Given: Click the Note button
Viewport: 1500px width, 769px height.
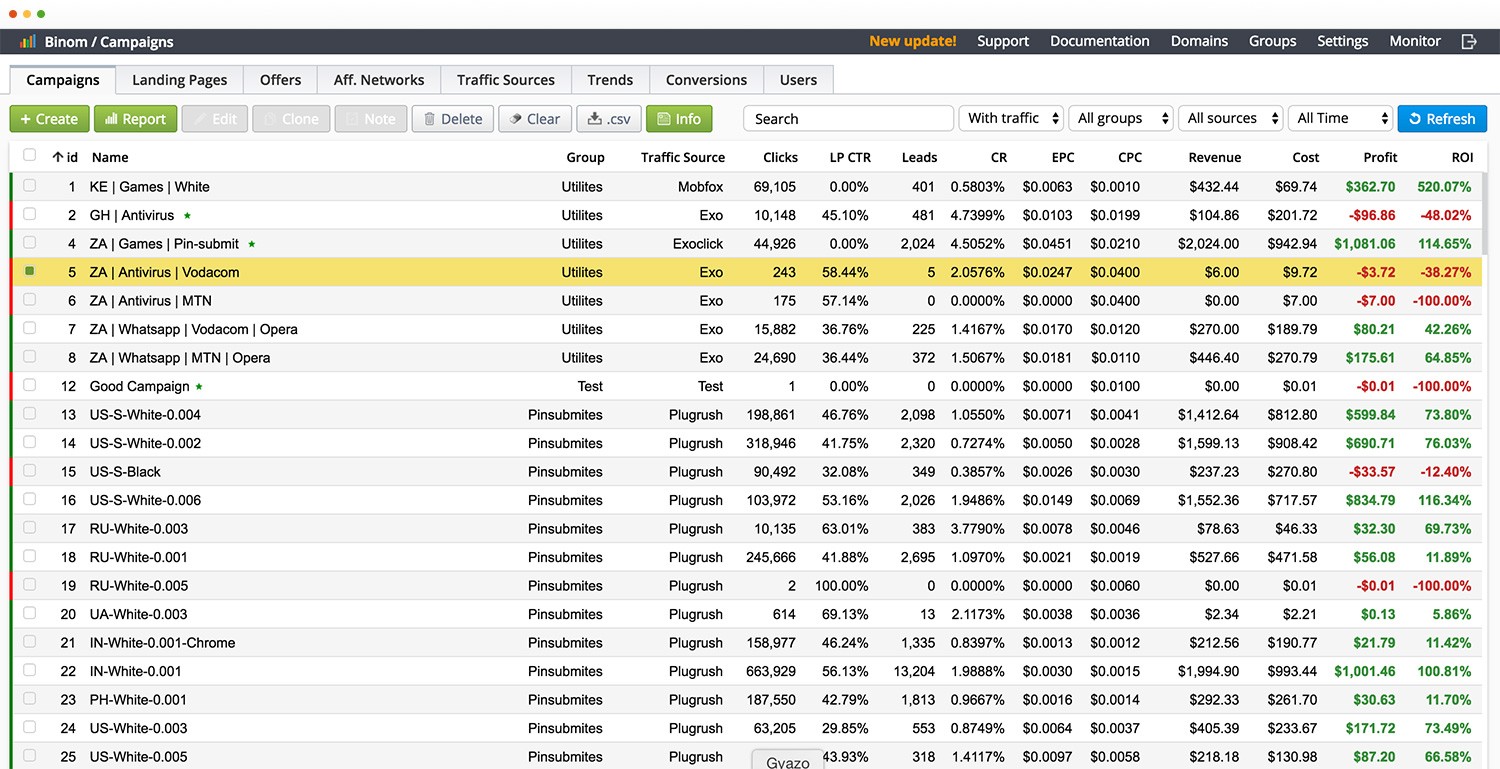Looking at the screenshot, I should pyautogui.click(x=371, y=119).
